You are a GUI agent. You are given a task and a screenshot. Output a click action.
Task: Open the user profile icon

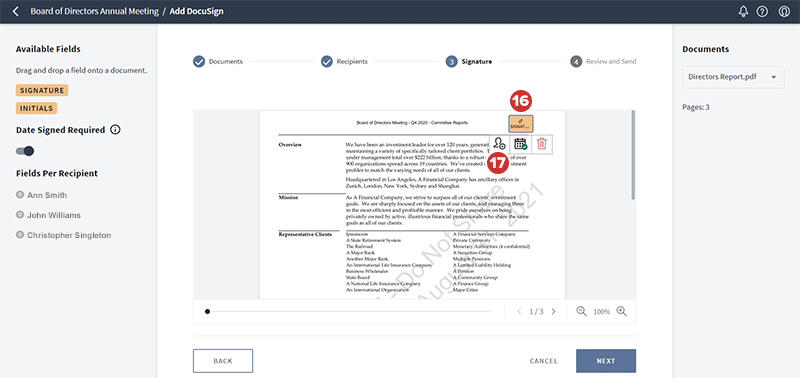click(784, 11)
